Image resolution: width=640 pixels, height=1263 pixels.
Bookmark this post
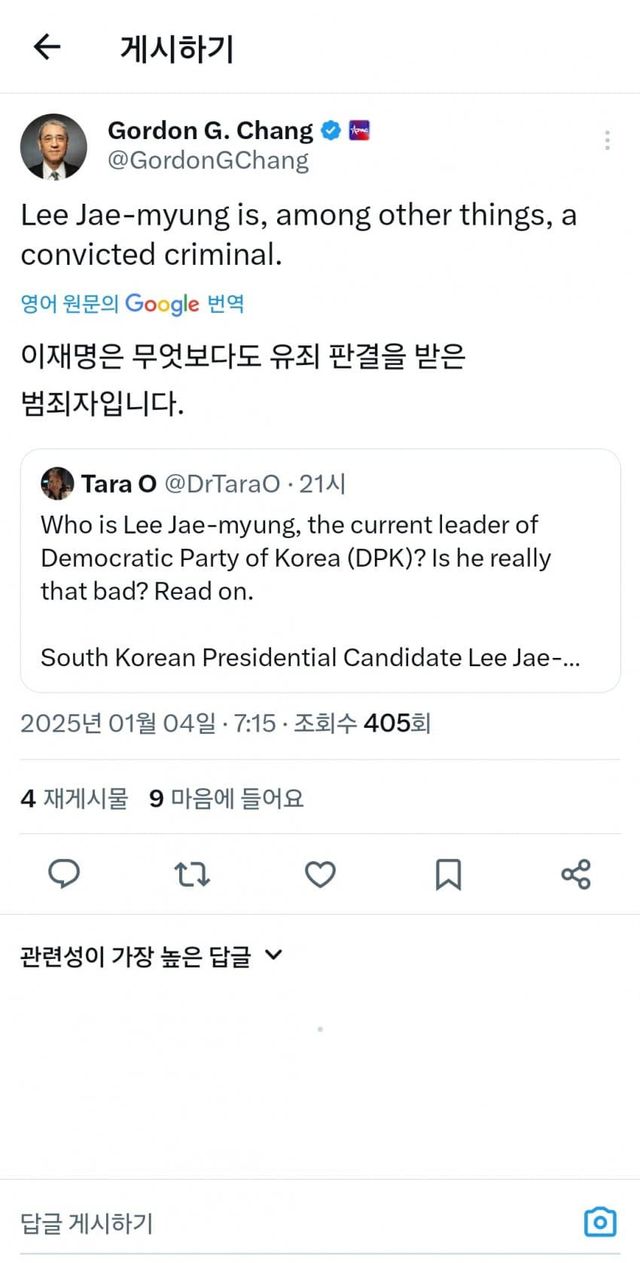pyautogui.click(x=448, y=875)
